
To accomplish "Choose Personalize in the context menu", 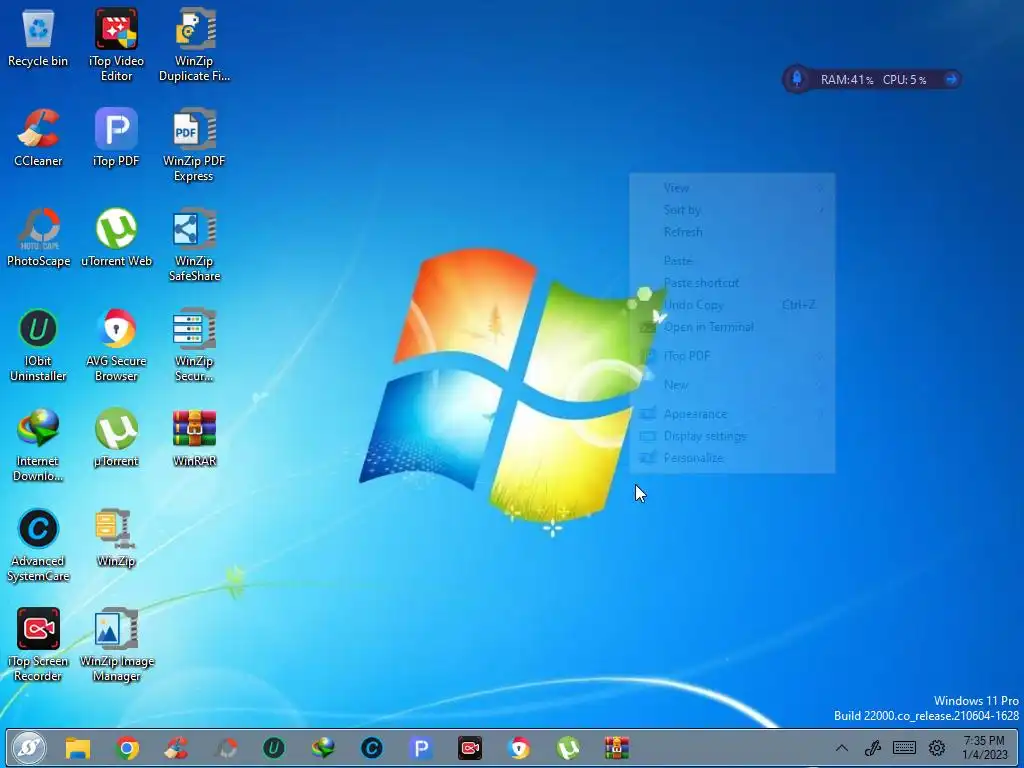I will click(732, 458).
